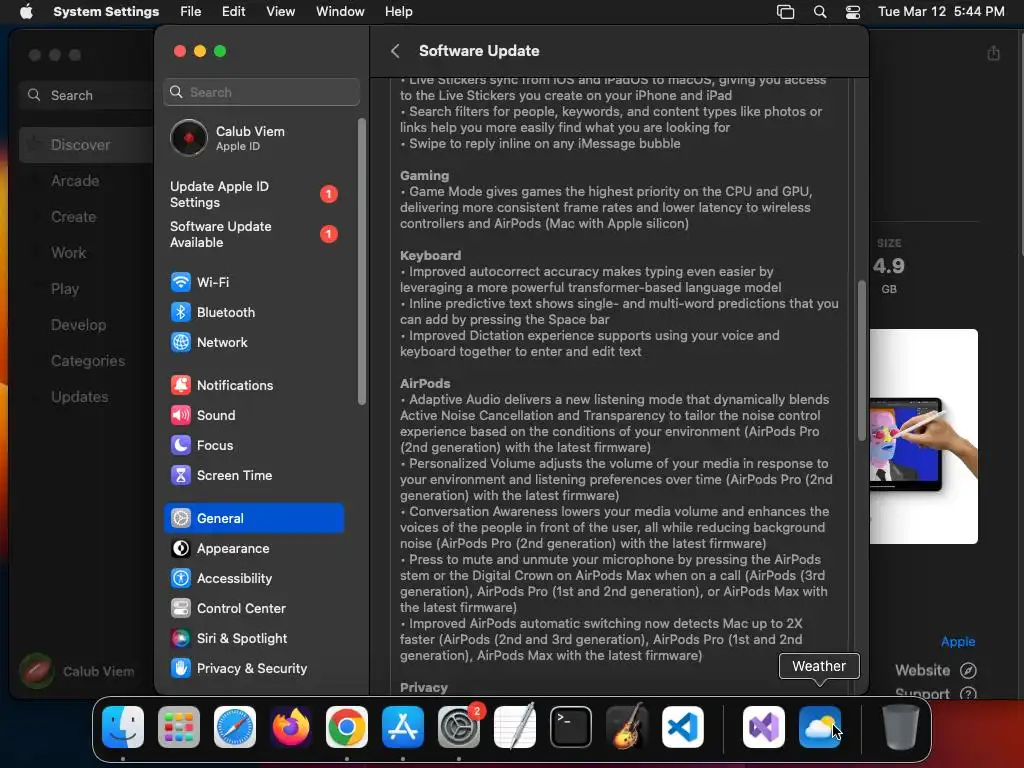
Task: Select Discover in App Store sidebar
Action: pyautogui.click(x=87, y=145)
